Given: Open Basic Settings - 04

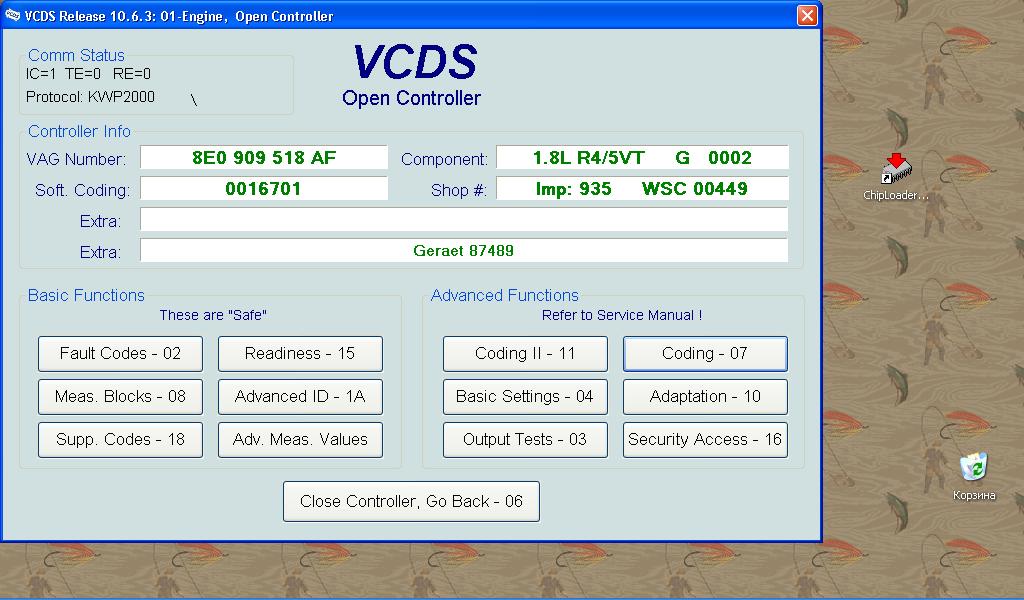Looking at the screenshot, I should tap(525, 397).
